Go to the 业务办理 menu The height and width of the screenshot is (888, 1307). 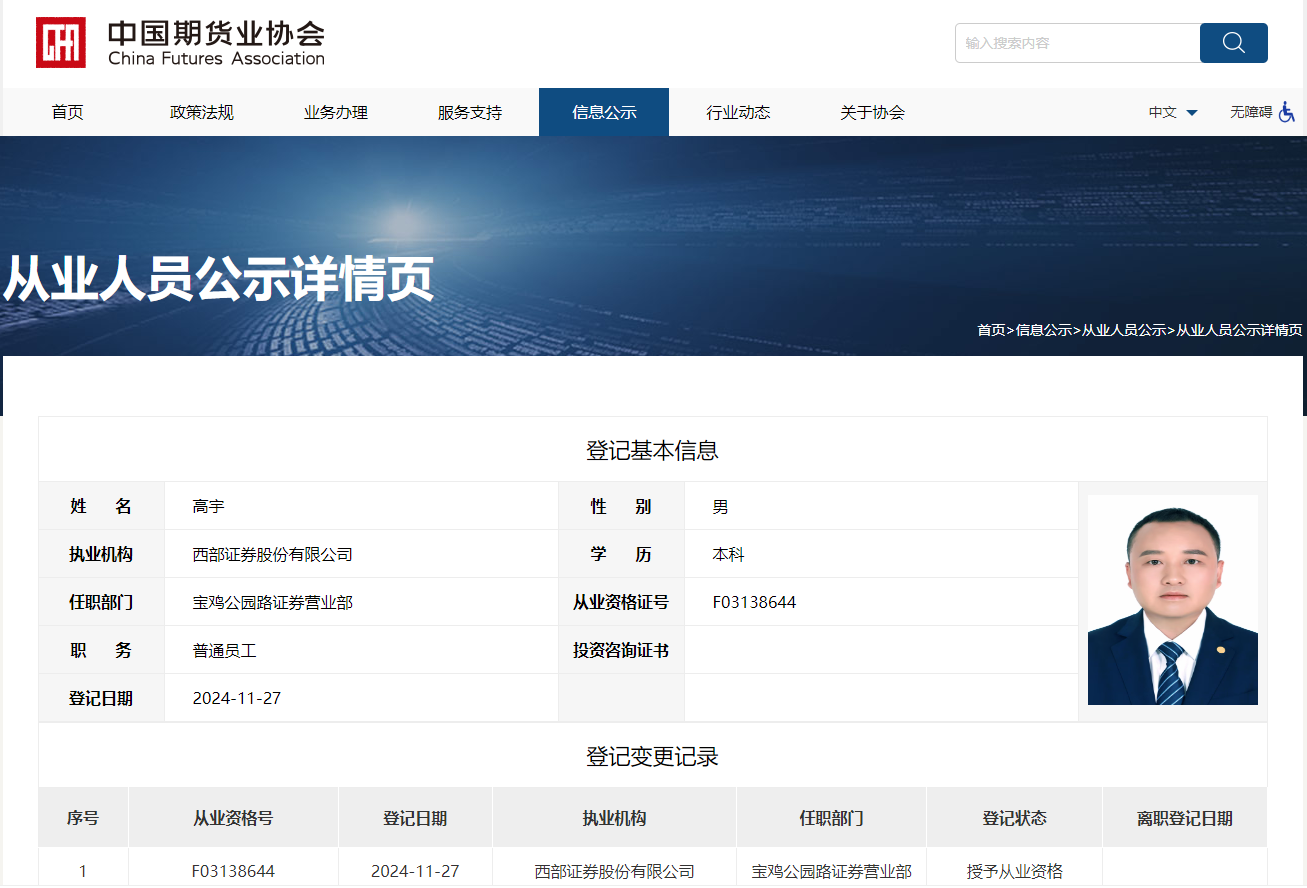336,112
